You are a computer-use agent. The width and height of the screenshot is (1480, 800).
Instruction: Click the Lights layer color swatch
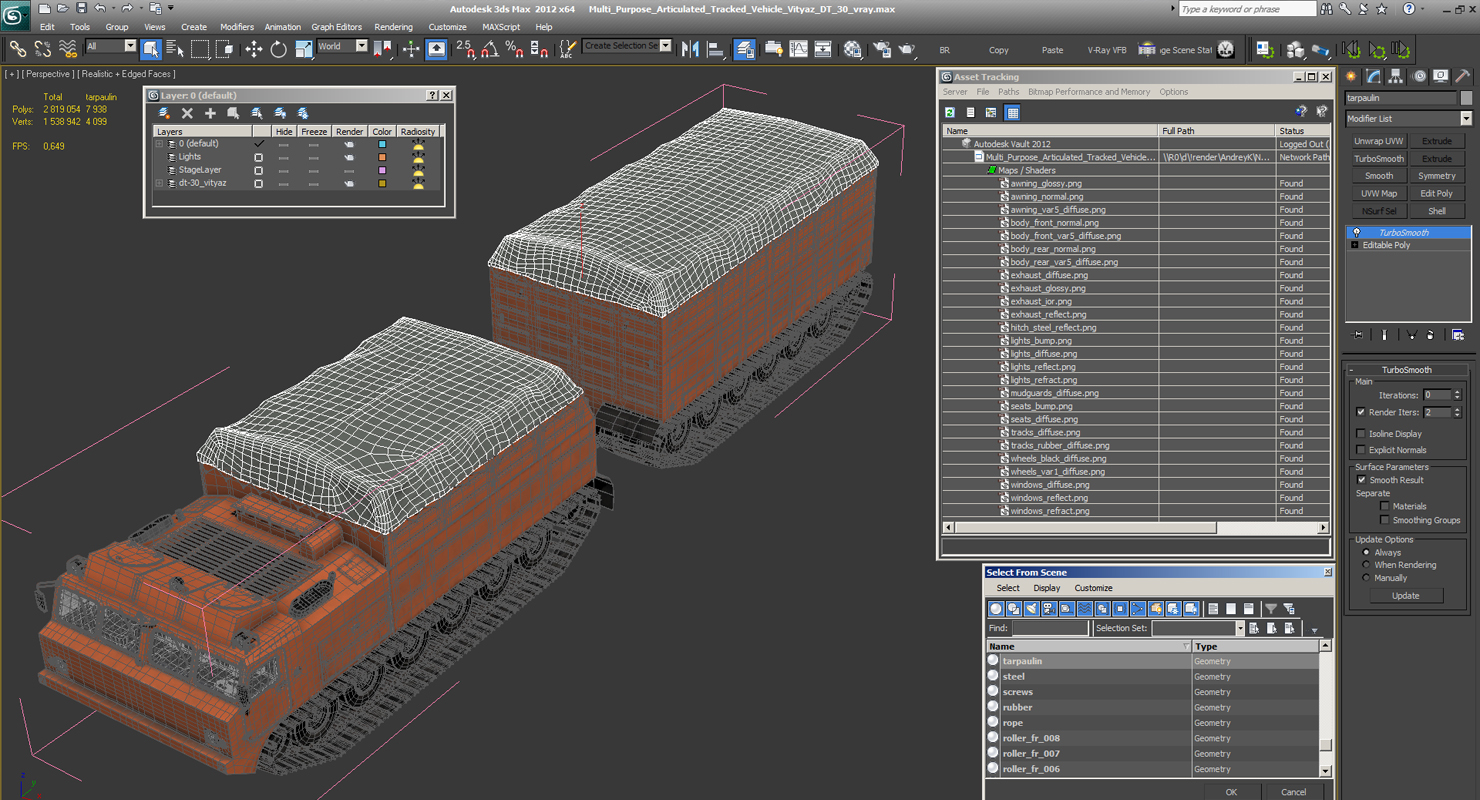tap(382, 157)
